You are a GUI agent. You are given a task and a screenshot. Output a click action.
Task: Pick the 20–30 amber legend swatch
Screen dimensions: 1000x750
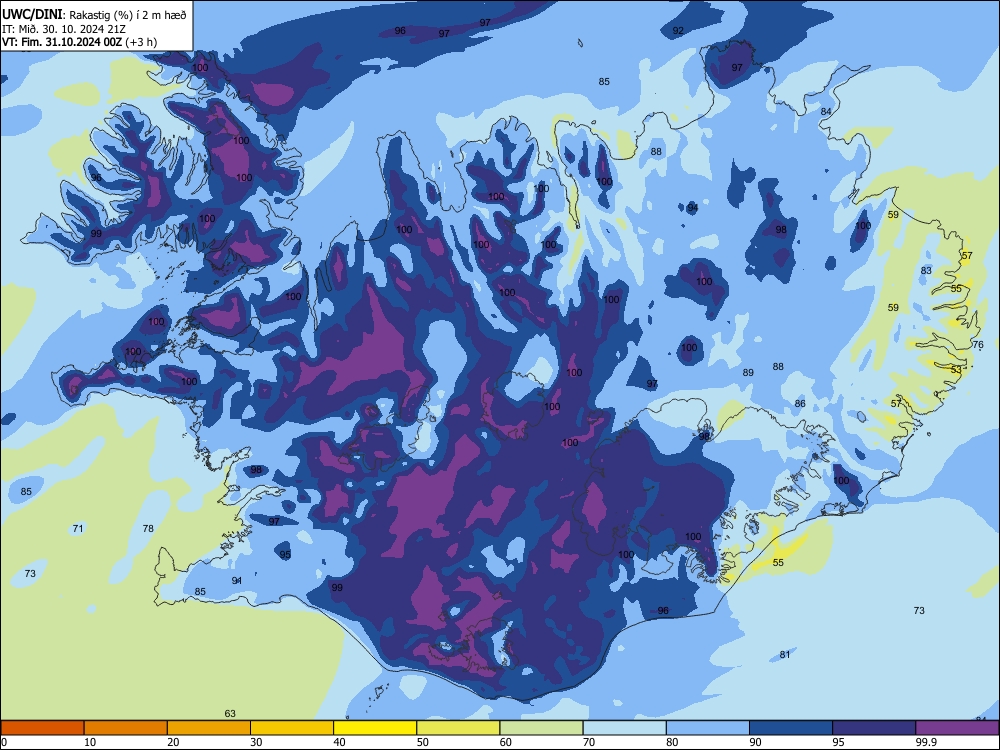tap(209, 728)
